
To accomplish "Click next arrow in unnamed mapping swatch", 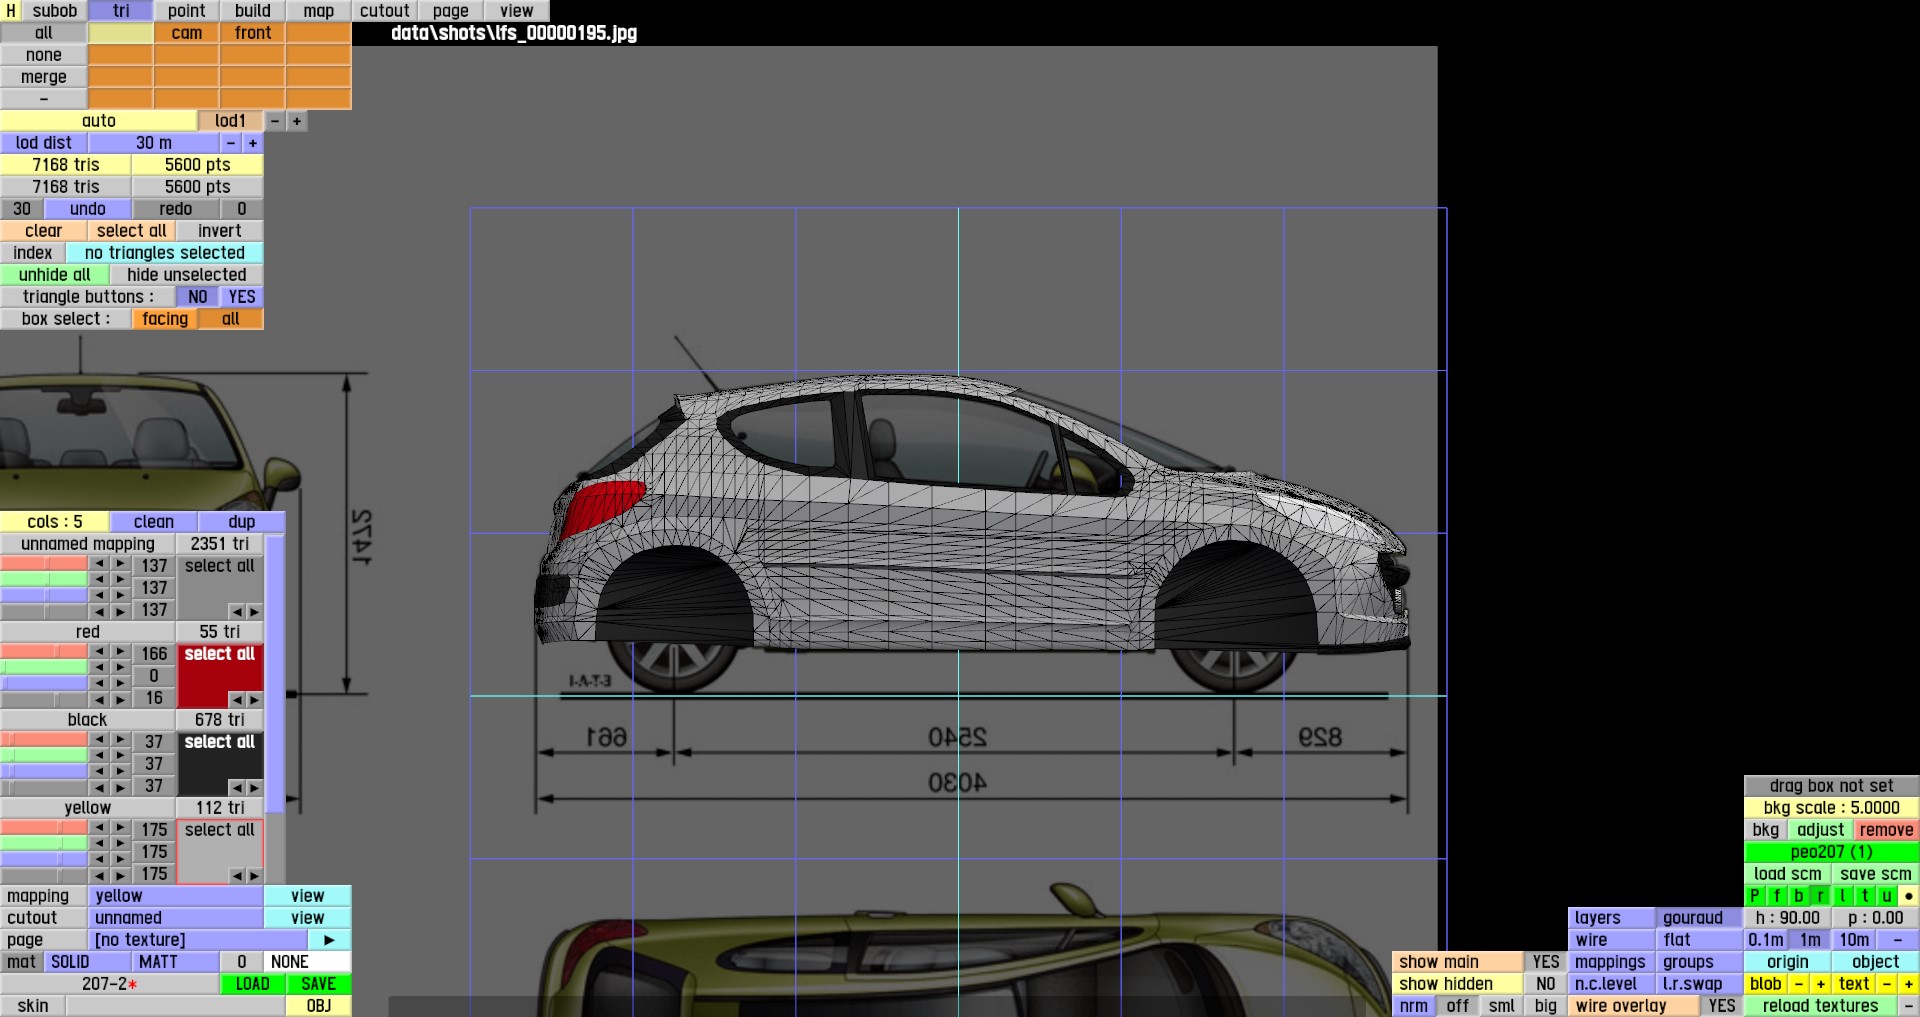I will click(x=254, y=611).
